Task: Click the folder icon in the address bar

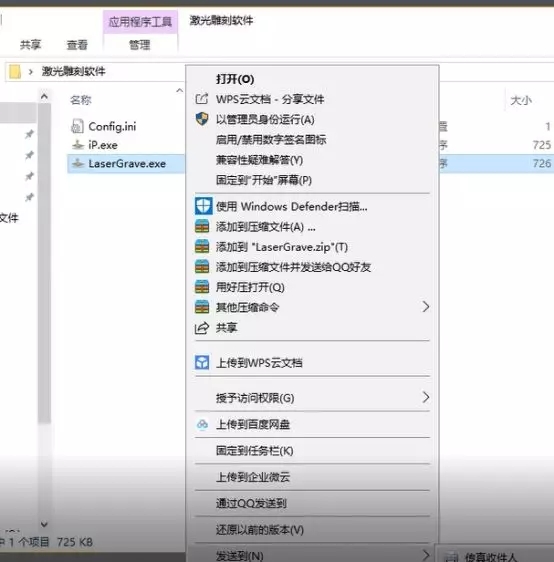Action: 15,71
